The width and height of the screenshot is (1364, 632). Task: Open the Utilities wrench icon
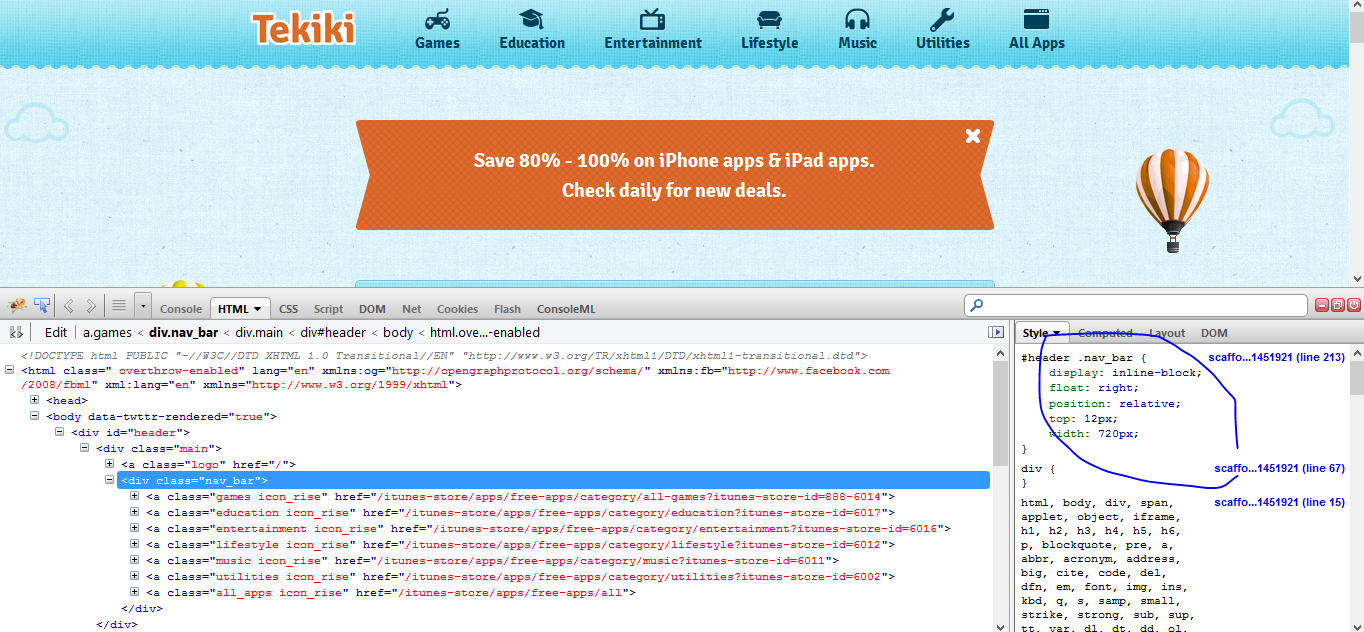[942, 19]
